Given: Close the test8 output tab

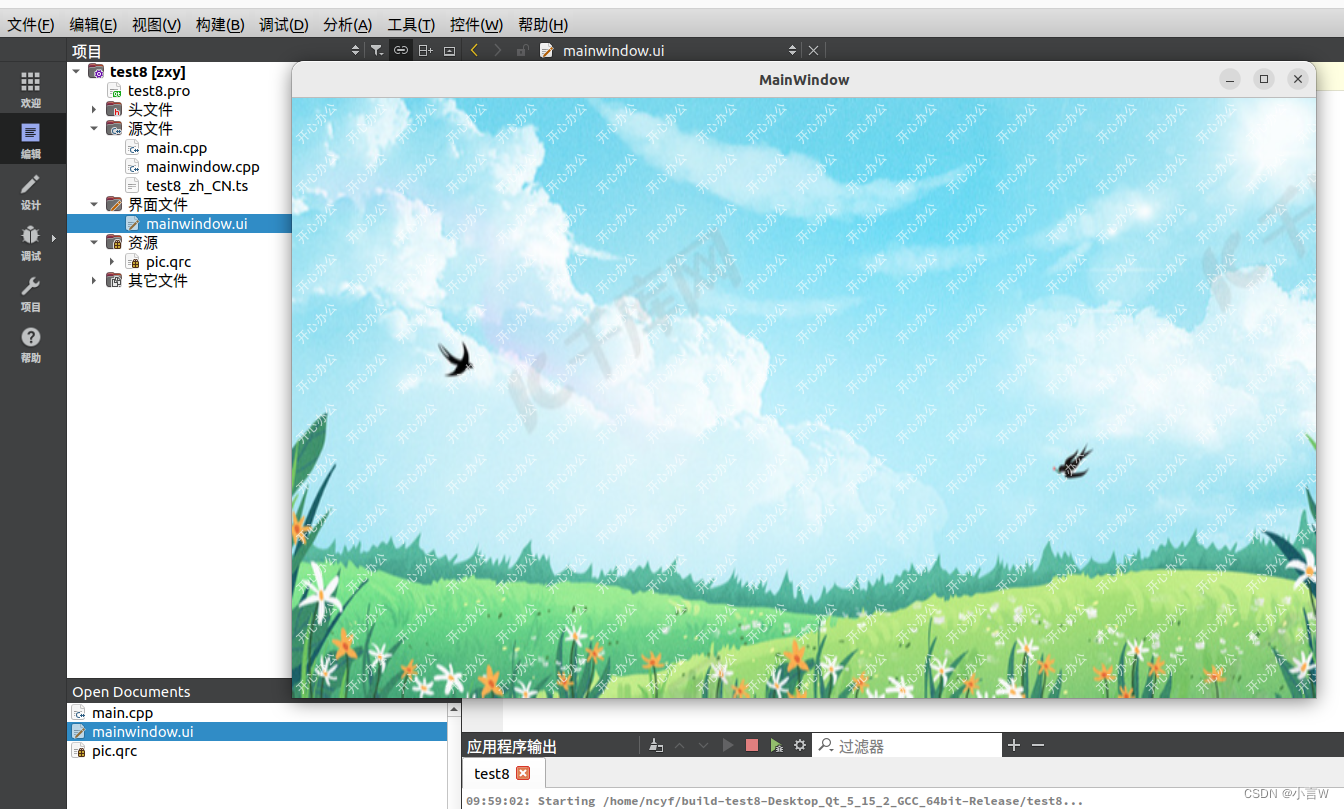Looking at the screenshot, I should click(522, 773).
